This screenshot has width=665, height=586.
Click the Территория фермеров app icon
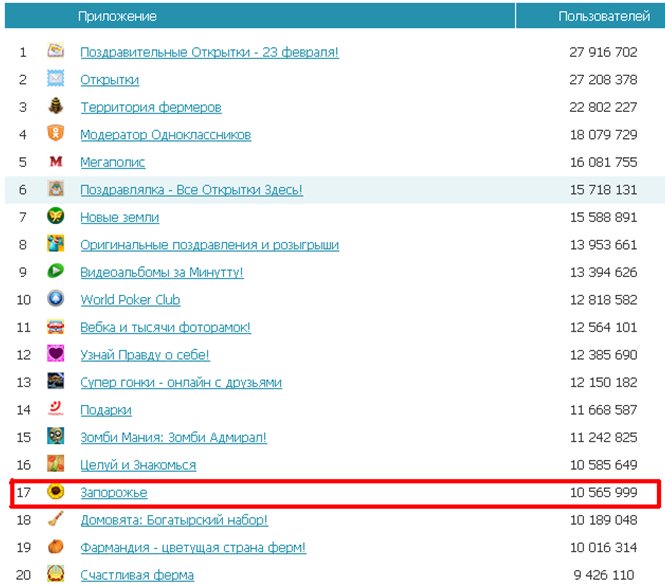(x=56, y=106)
